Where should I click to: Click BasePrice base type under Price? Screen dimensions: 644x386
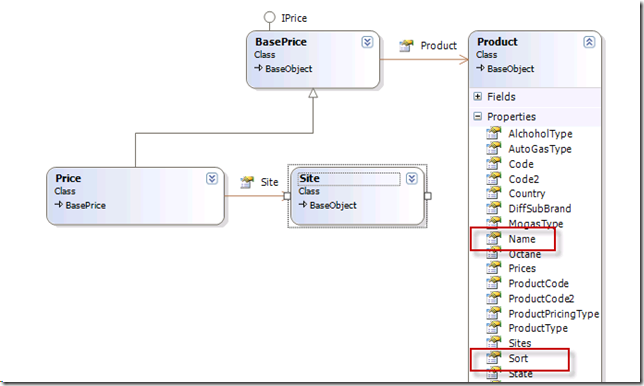coord(85,205)
